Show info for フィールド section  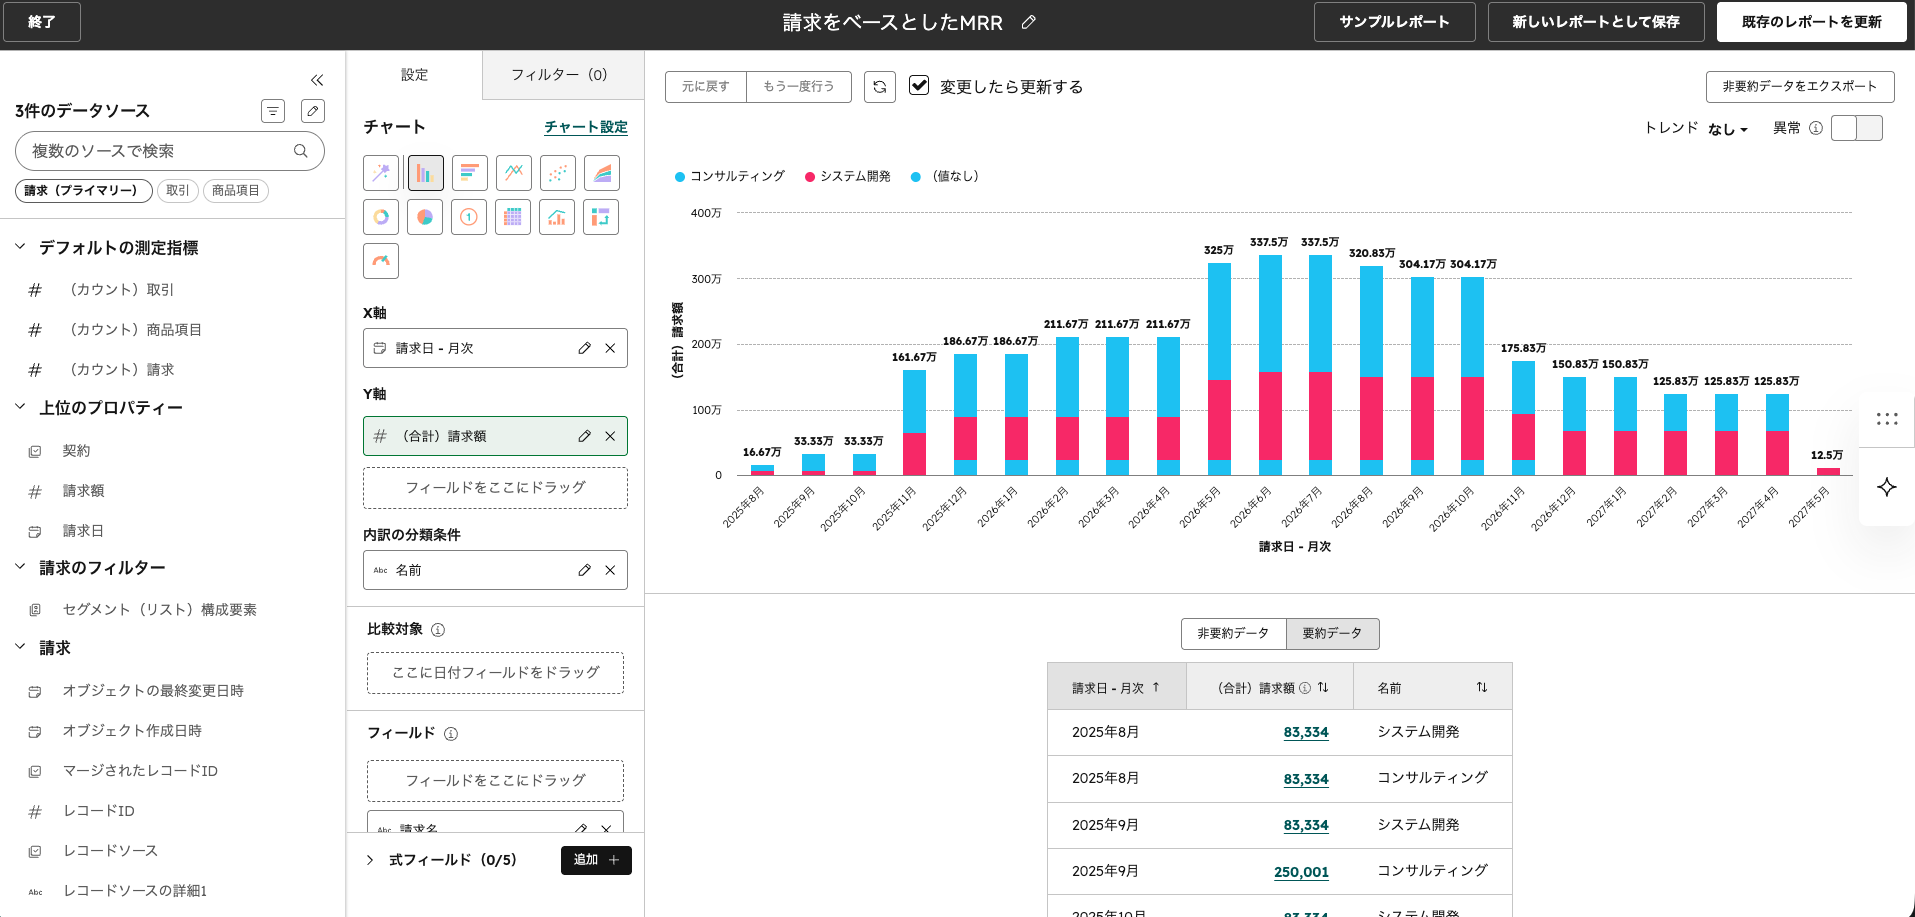[x=451, y=734]
